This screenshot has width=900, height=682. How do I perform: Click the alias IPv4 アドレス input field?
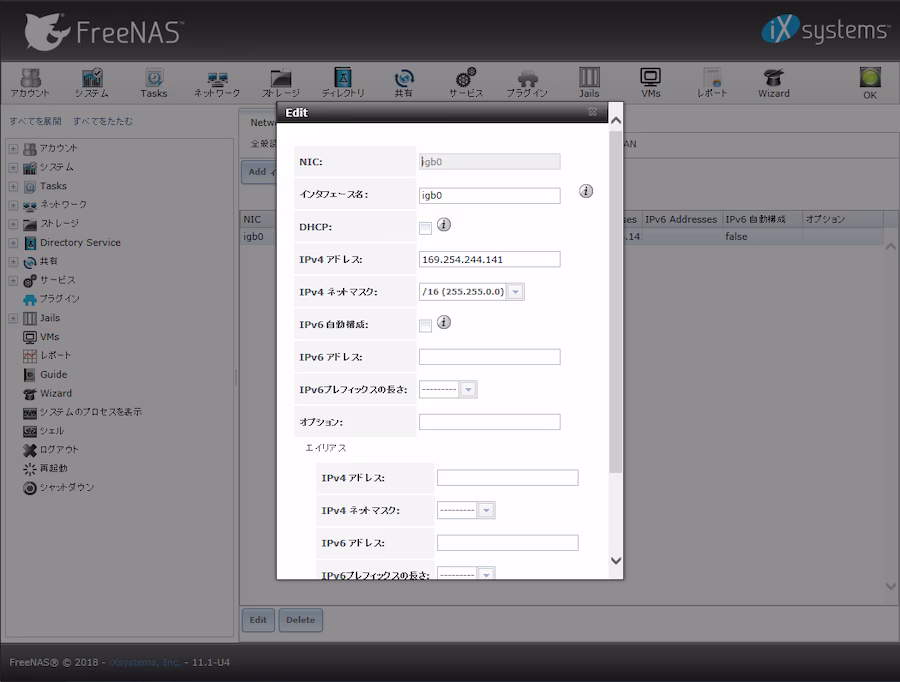(x=507, y=478)
